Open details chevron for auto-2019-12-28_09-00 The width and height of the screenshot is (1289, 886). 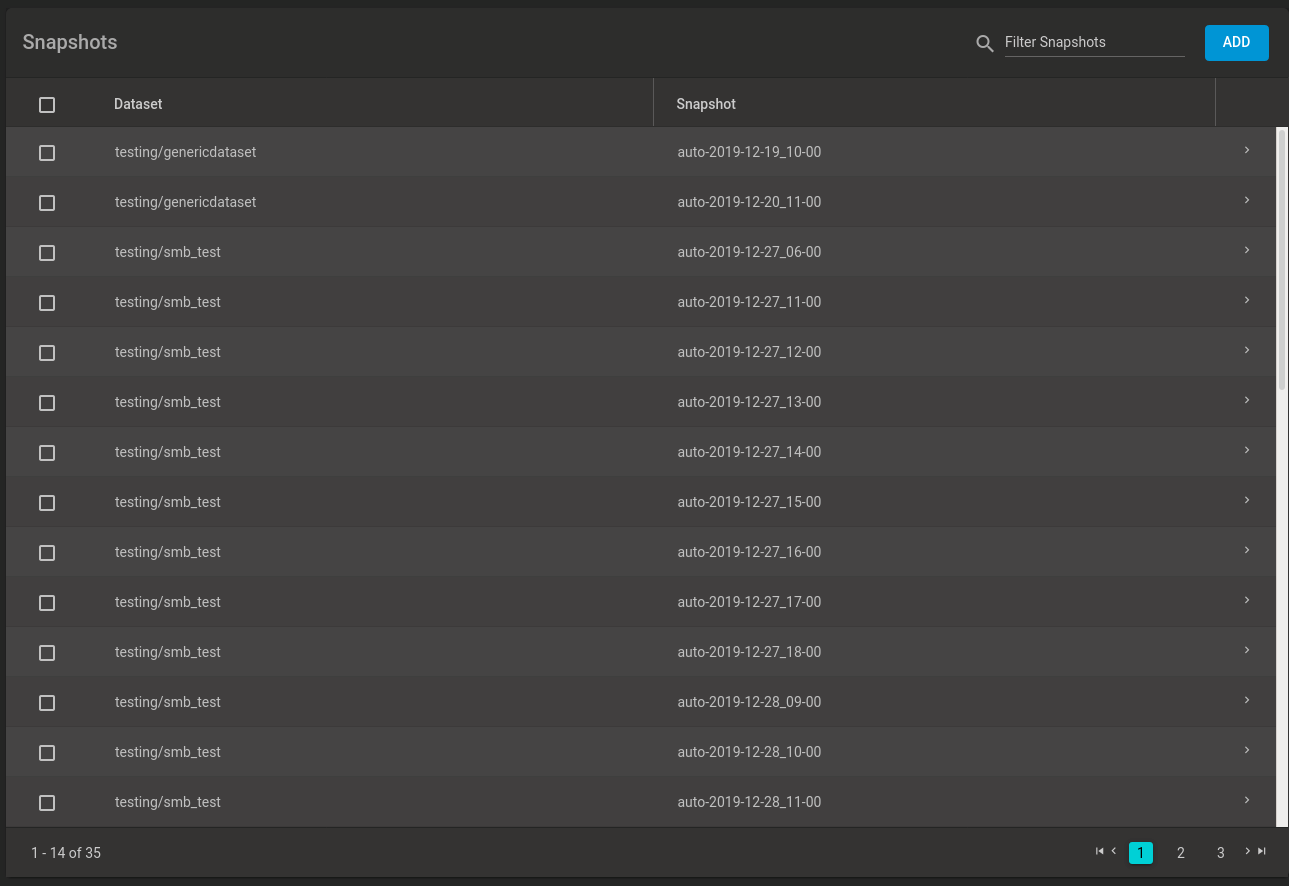(x=1247, y=700)
